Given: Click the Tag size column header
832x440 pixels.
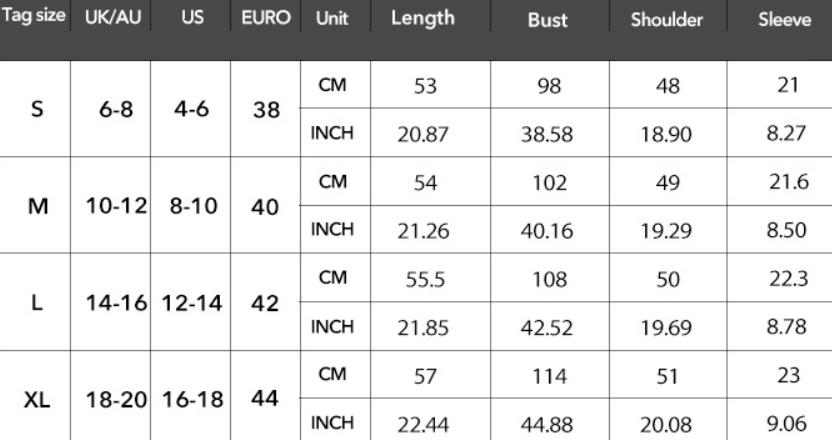Looking at the screenshot, I should click(x=35, y=18).
